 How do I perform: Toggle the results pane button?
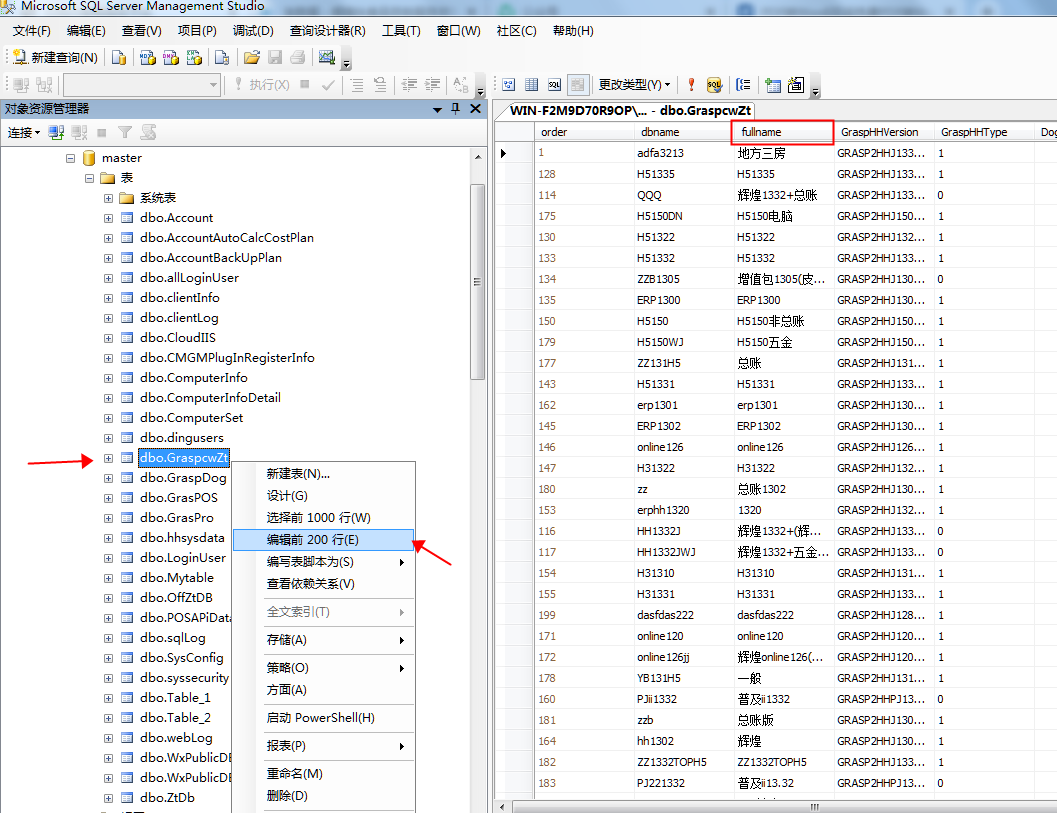[x=577, y=85]
